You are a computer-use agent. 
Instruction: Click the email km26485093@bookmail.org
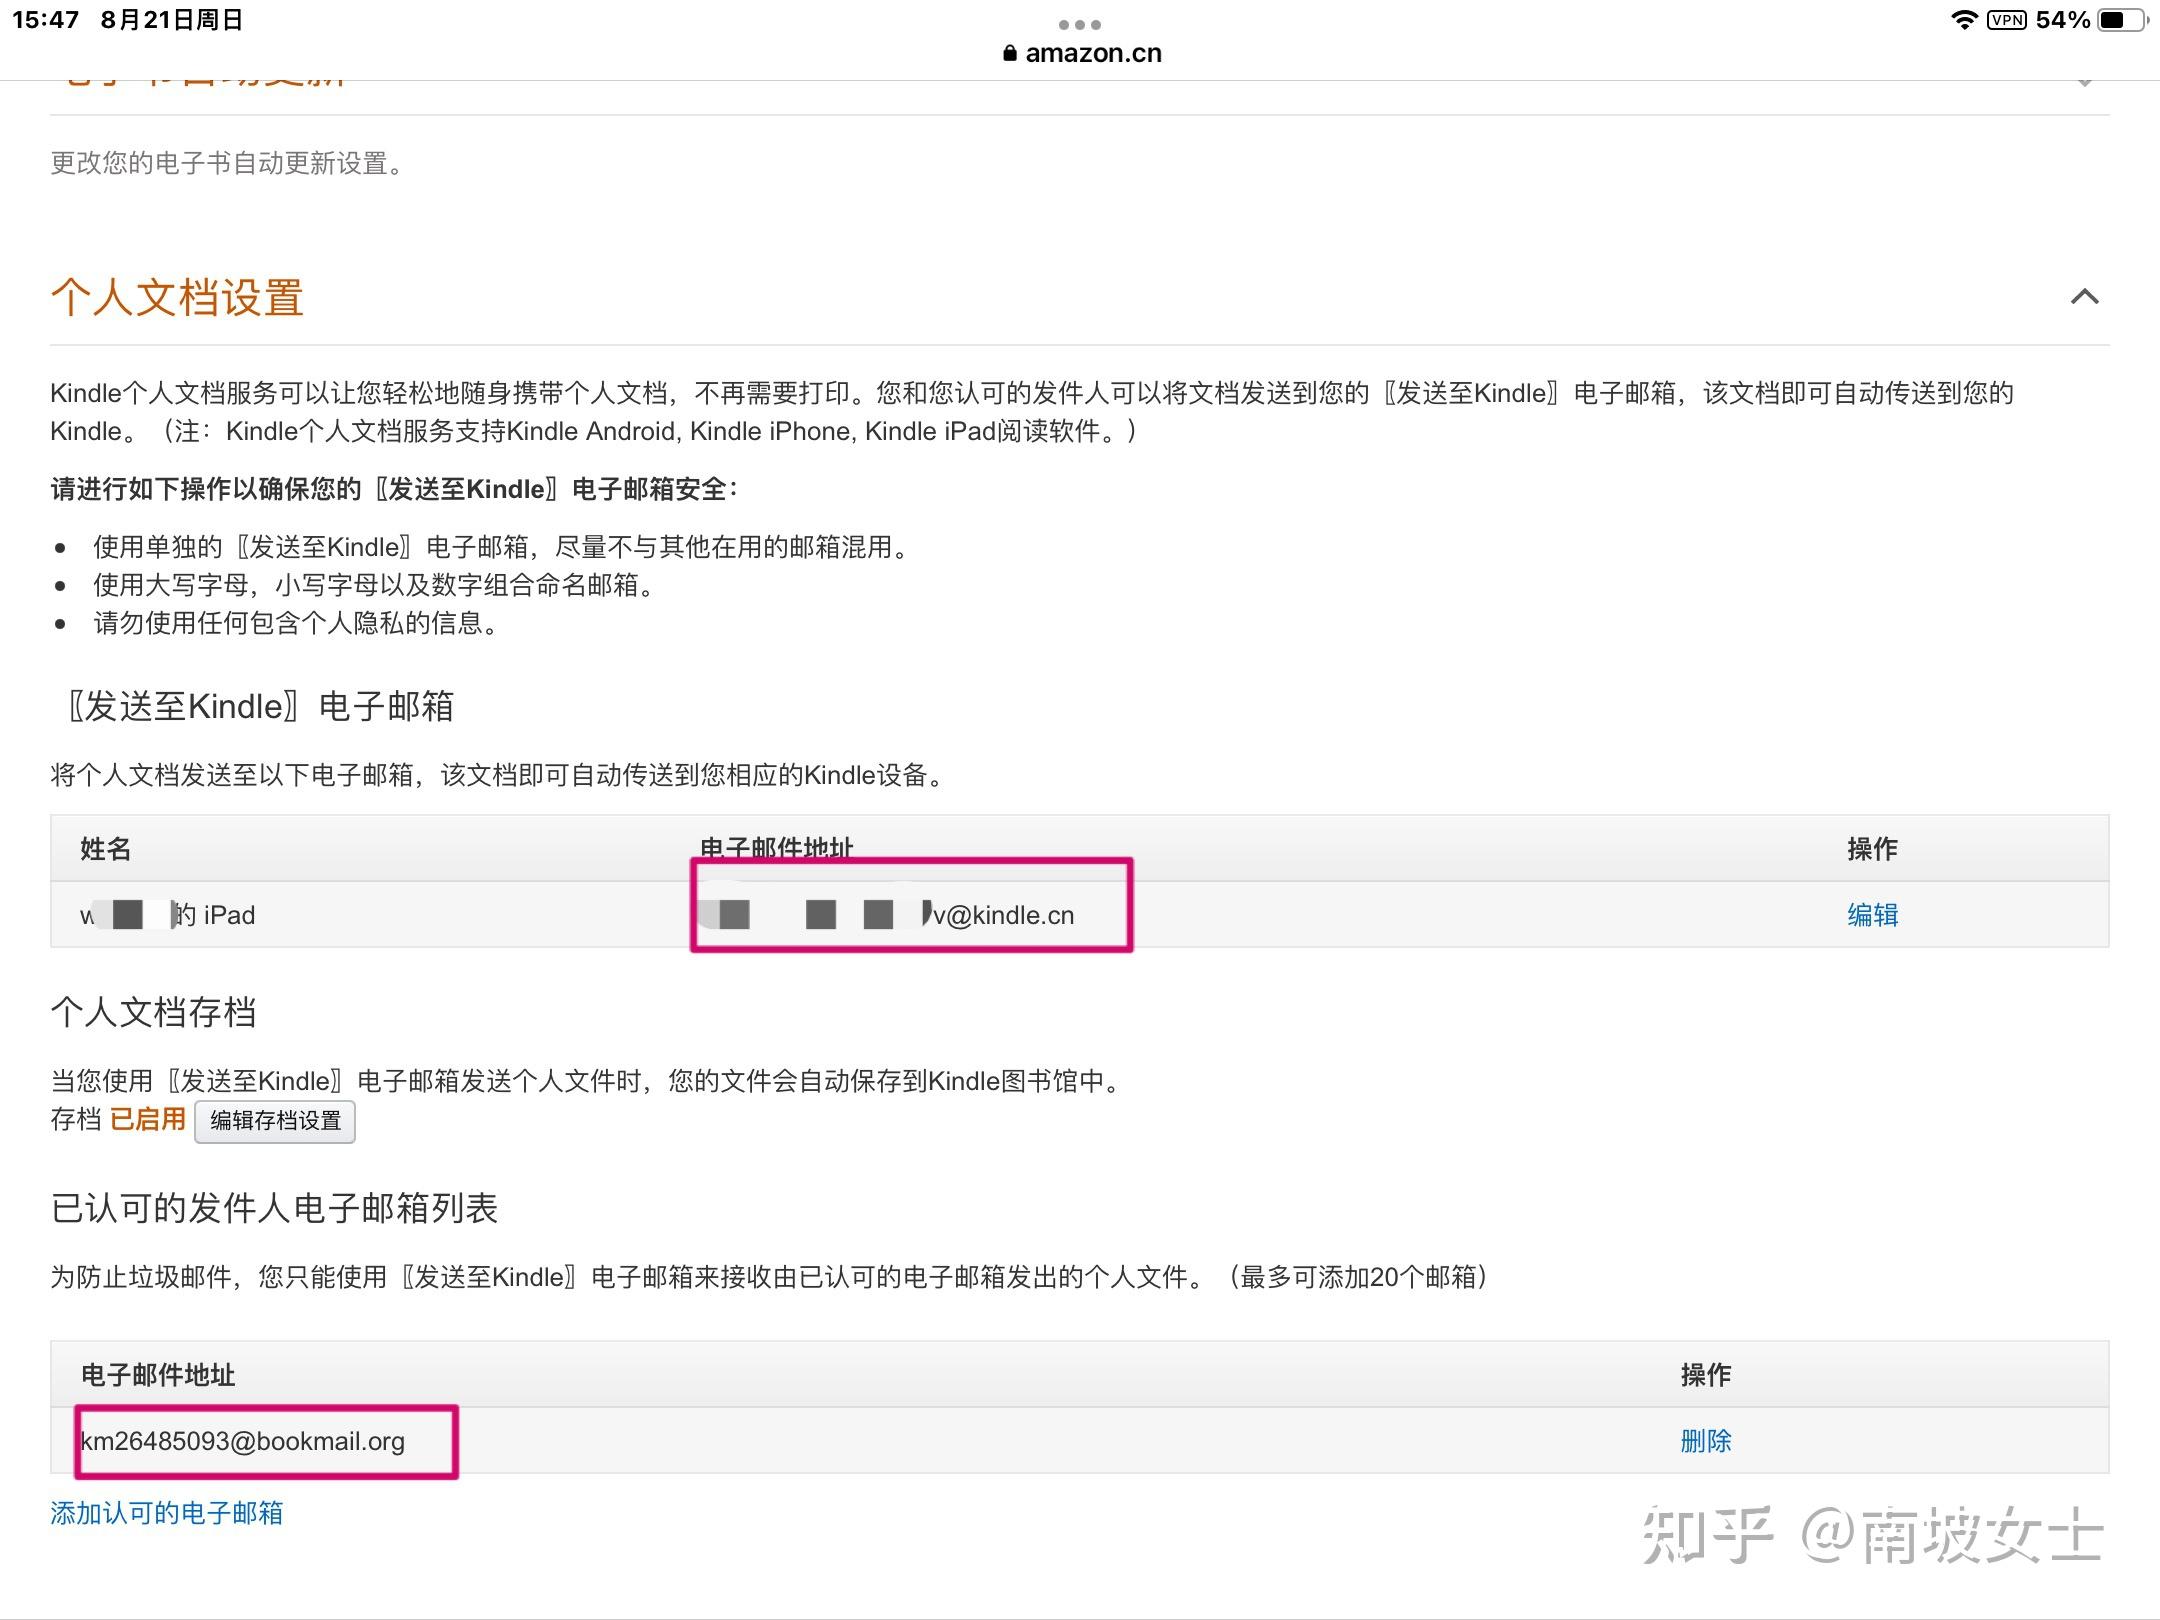243,1441
